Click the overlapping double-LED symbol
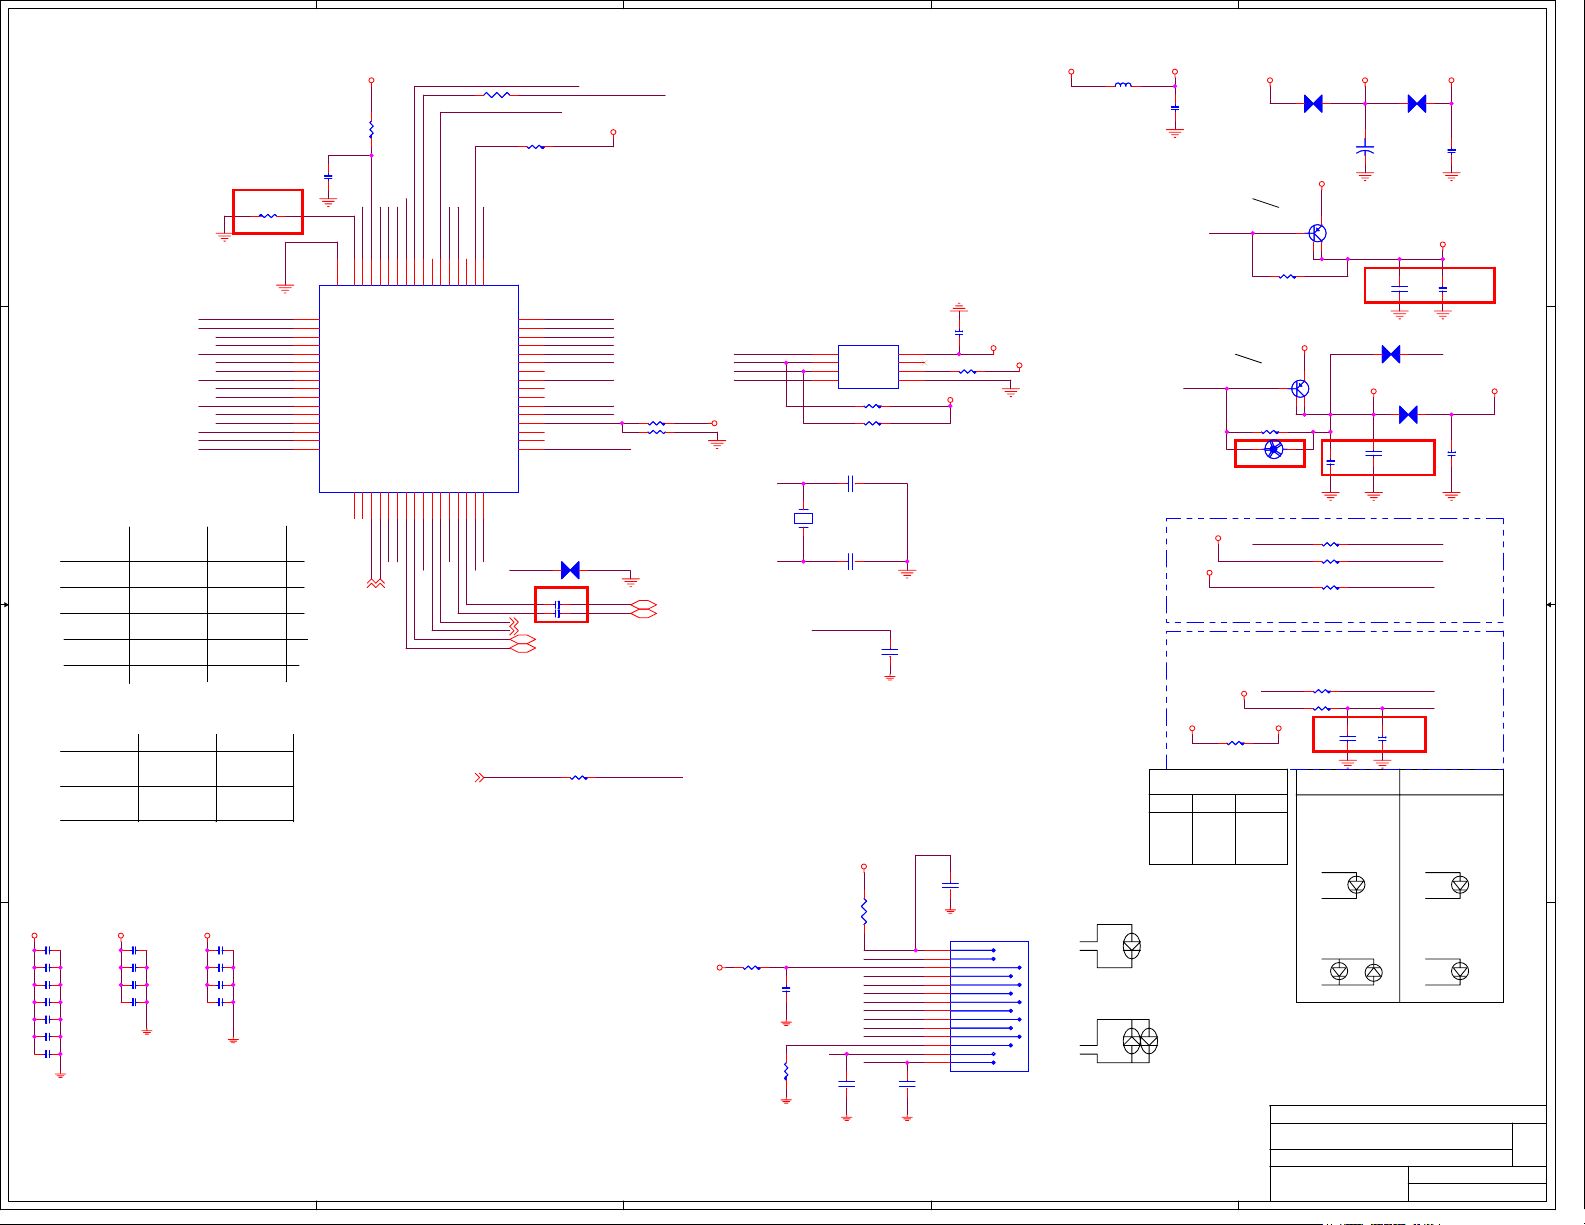1585x1225 pixels. pyautogui.click(x=1140, y=1041)
